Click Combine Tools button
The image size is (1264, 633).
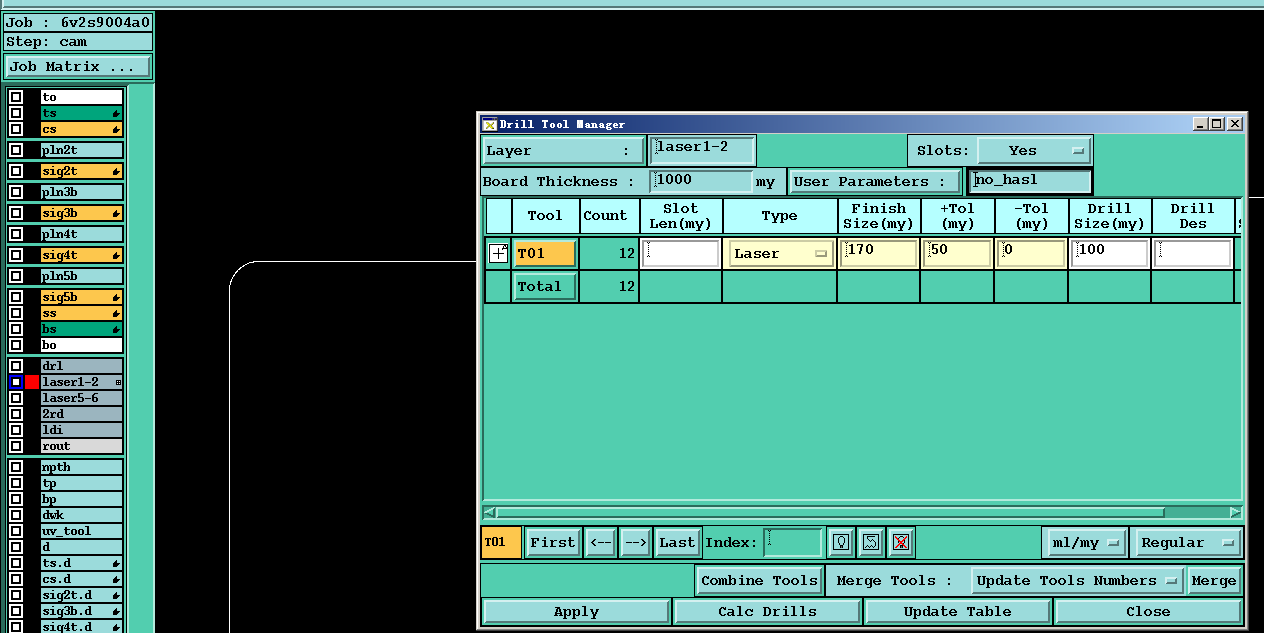click(759, 581)
